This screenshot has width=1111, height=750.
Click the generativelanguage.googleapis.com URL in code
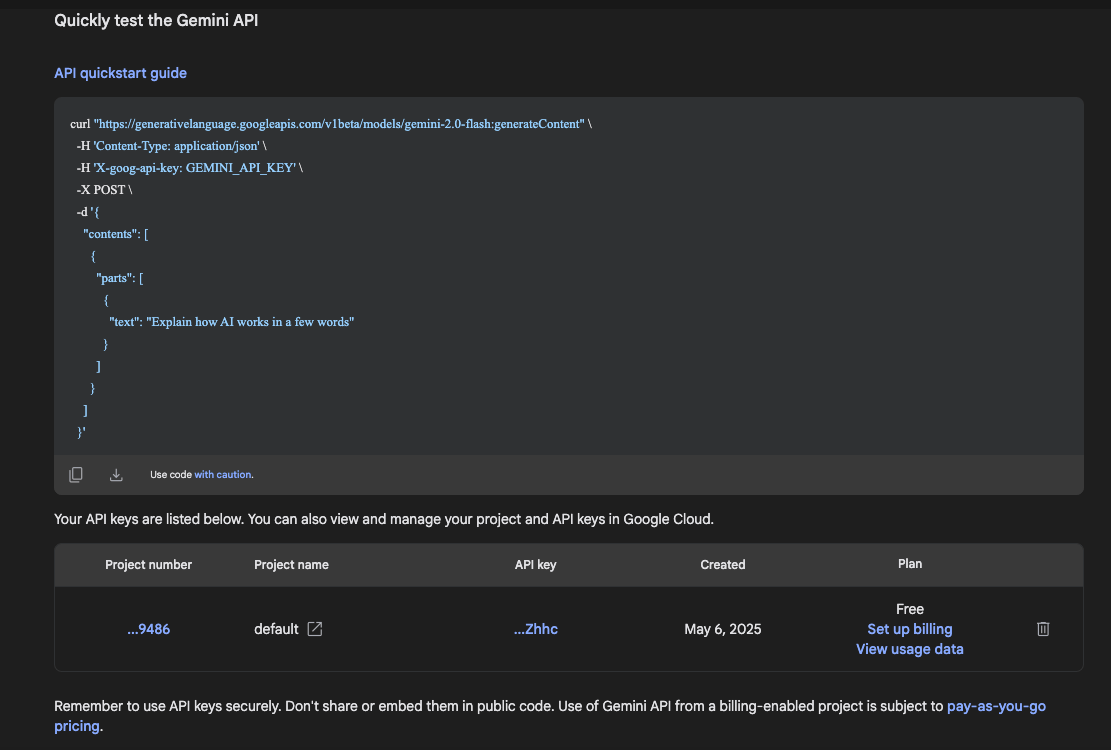[x=339, y=124]
